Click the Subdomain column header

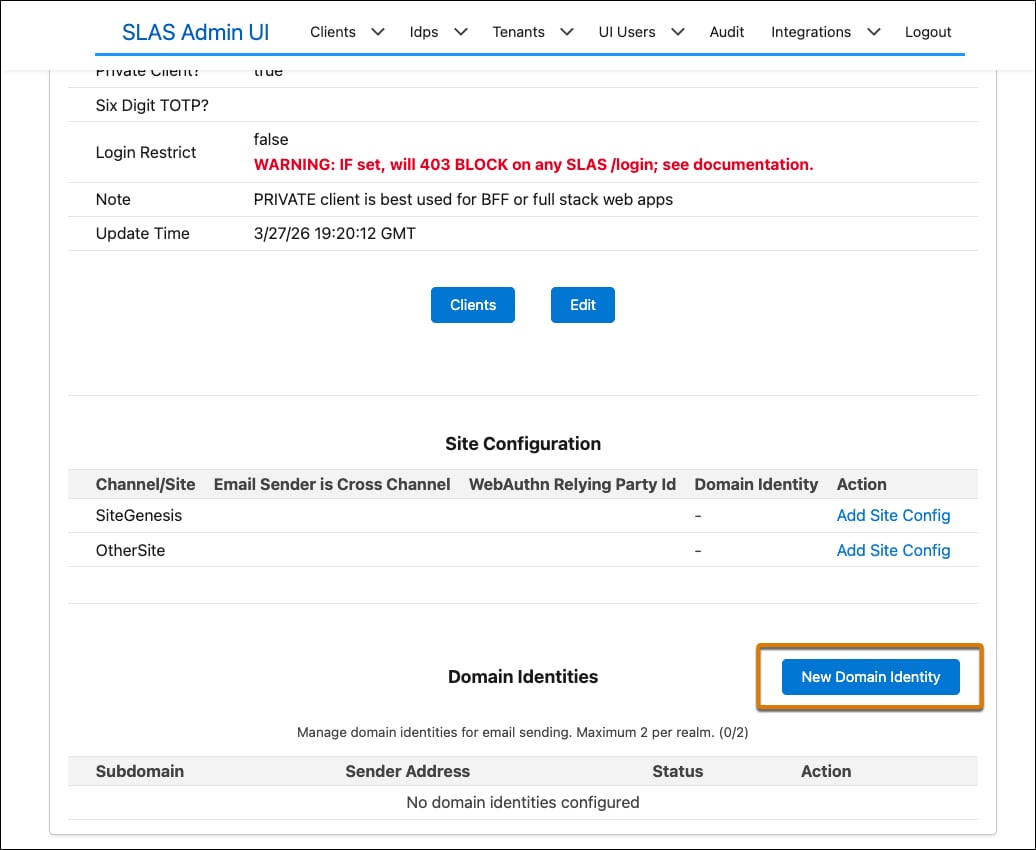tap(140, 771)
